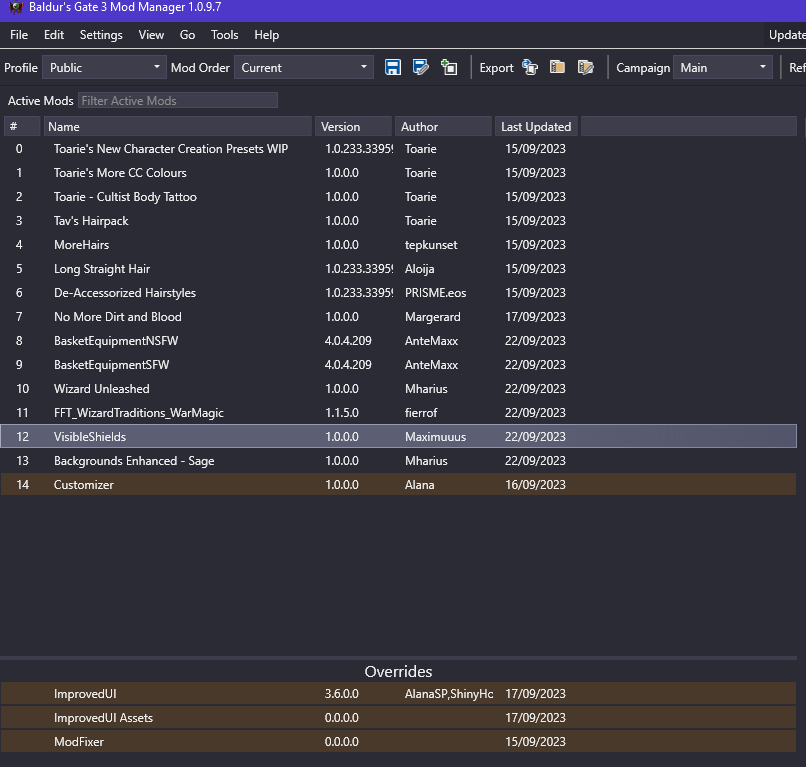Image resolution: width=806 pixels, height=767 pixels.
Task: Open the Settings menu
Action: 101,35
